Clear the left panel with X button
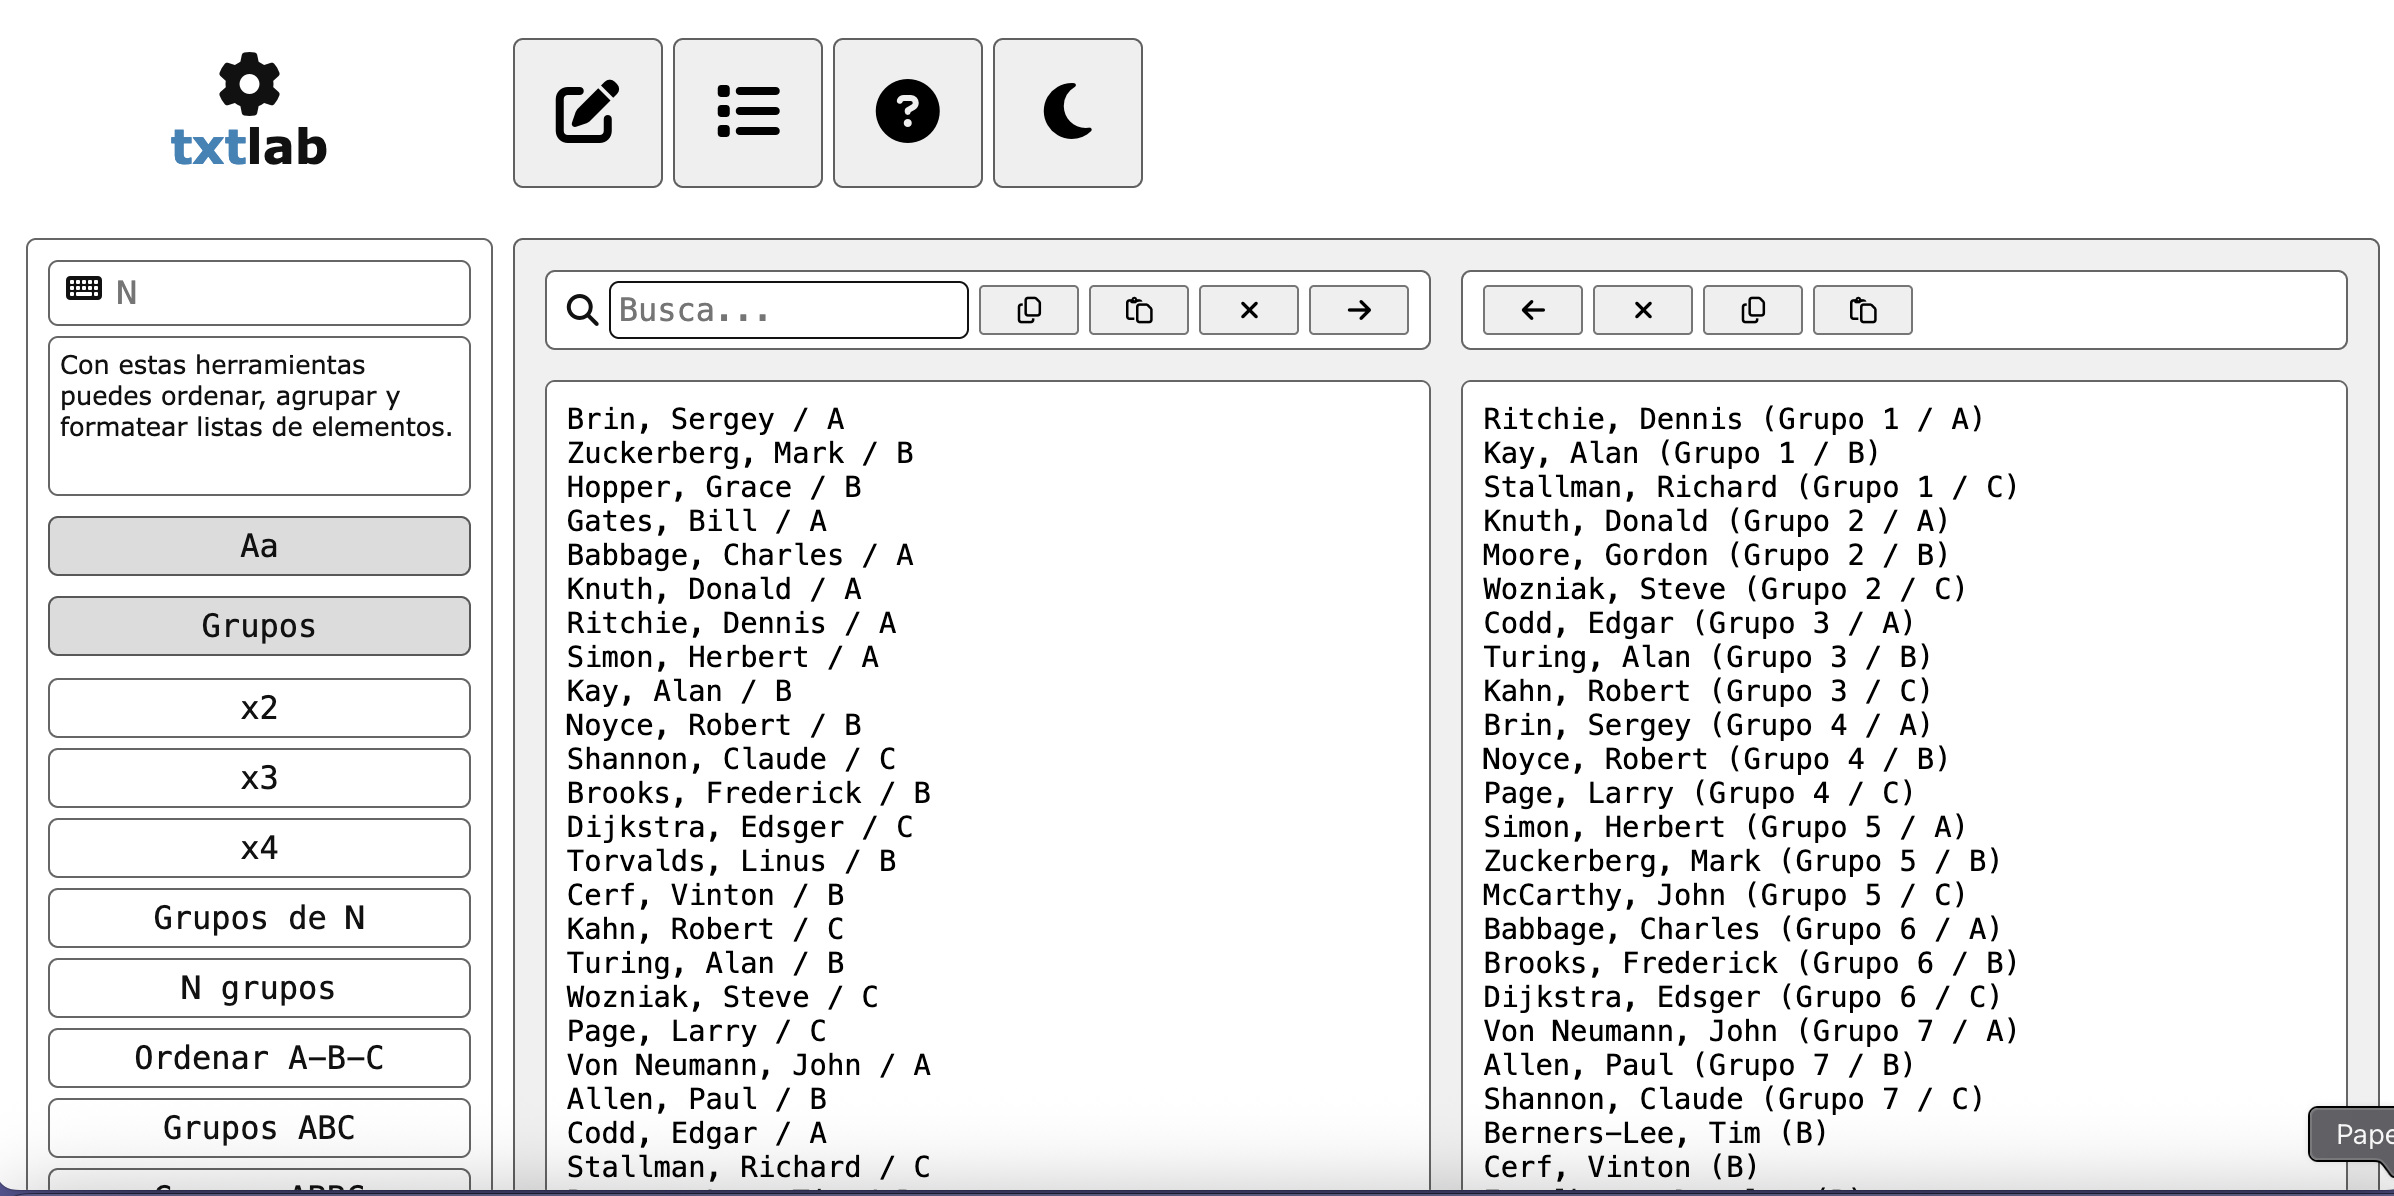Image resolution: width=2394 pixels, height=1196 pixels. pos(1249,310)
